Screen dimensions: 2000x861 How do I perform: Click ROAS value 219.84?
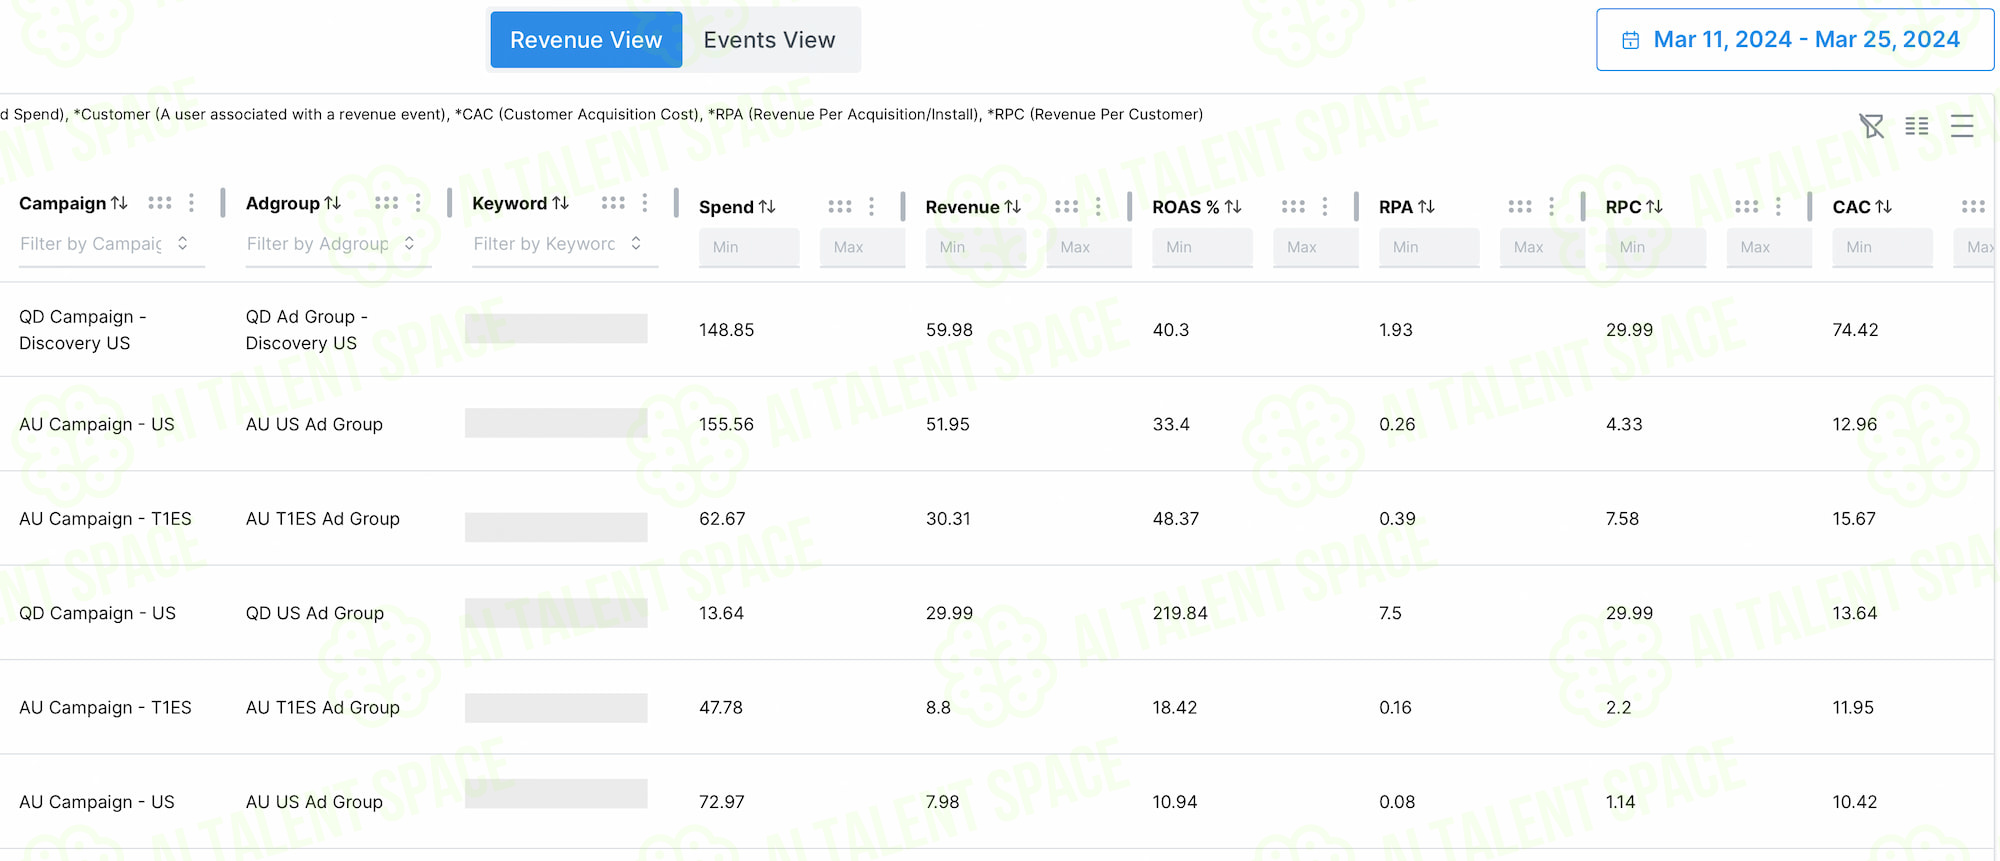coord(1180,613)
